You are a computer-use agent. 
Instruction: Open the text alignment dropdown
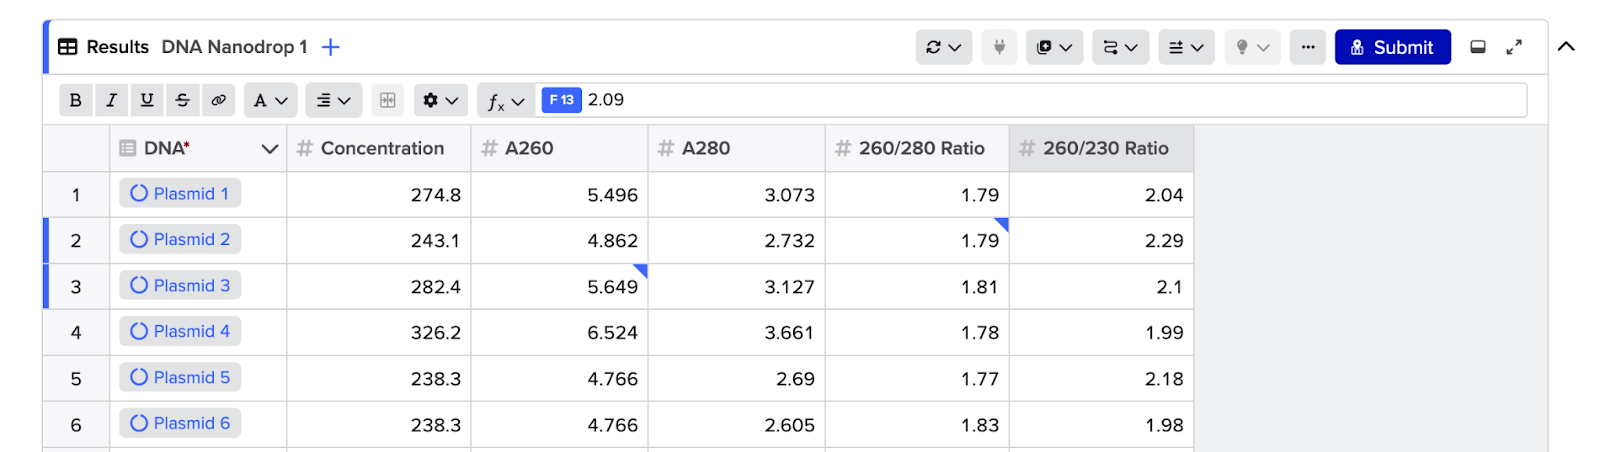pyautogui.click(x=333, y=100)
